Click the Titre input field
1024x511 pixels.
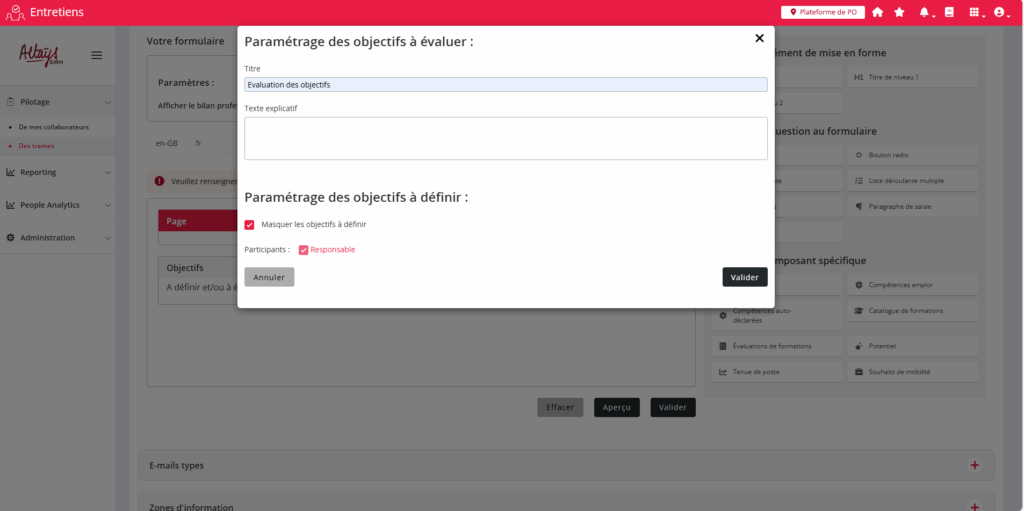[x=505, y=85]
